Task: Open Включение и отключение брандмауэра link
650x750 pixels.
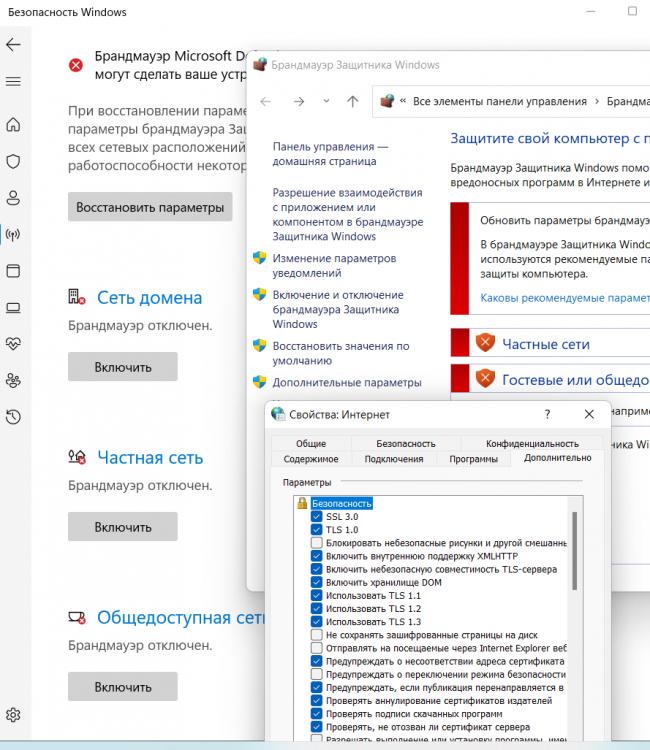Action: click(338, 309)
